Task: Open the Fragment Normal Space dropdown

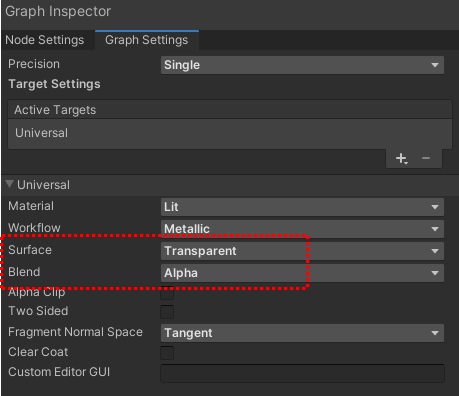Action: tap(302, 333)
